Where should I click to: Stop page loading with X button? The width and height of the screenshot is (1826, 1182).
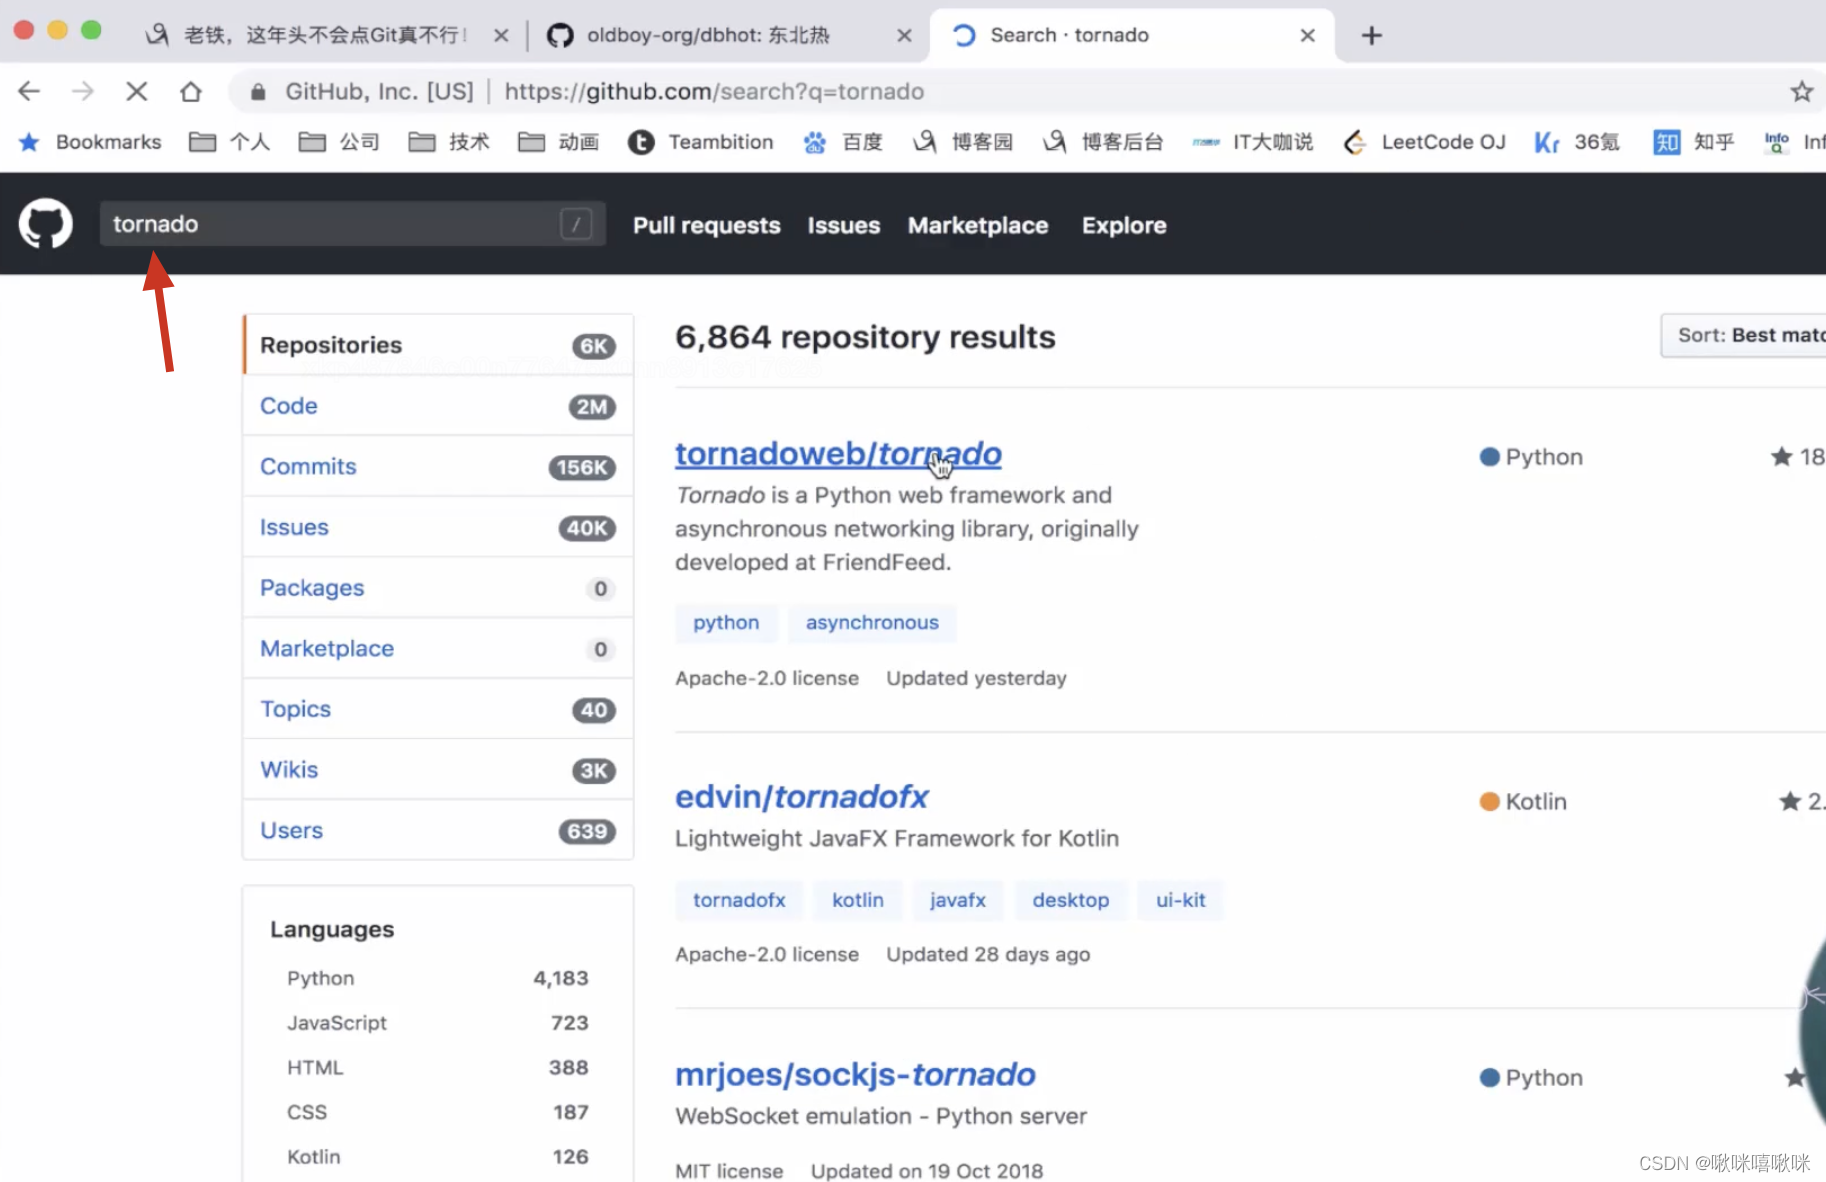pos(137,92)
